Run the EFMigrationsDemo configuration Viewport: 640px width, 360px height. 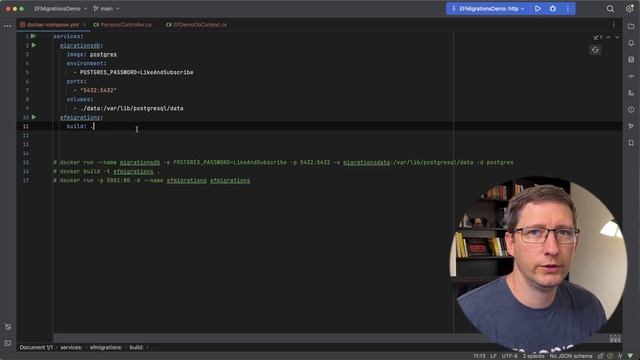pyautogui.click(x=538, y=9)
